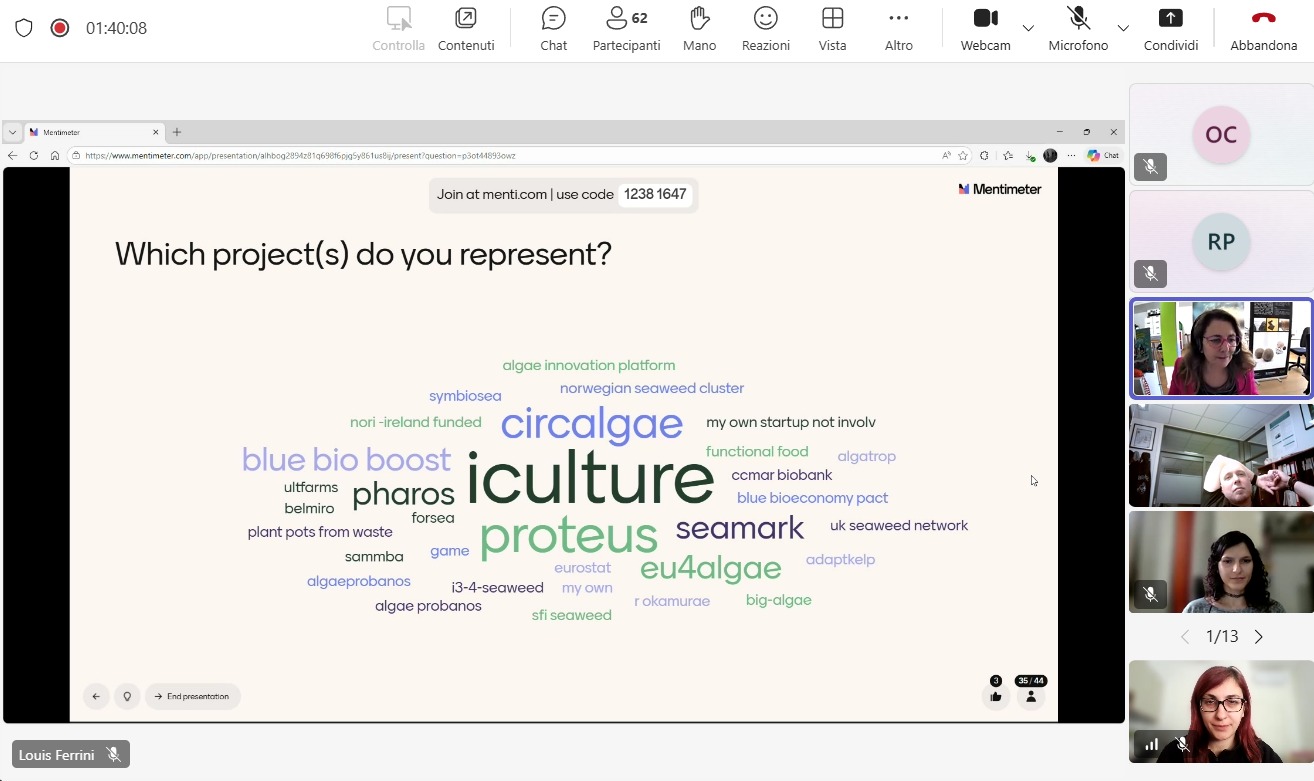
Task: Expand the Microfono options arrow
Action: (x=1123, y=28)
